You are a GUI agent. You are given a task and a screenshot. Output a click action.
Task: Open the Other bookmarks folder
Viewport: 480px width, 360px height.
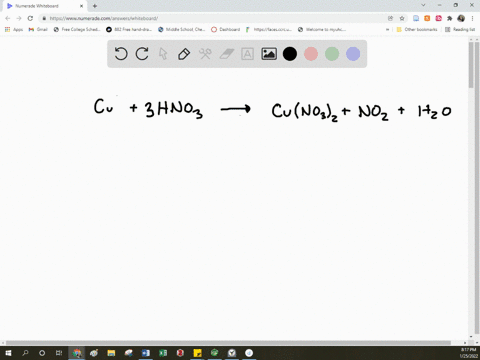[x=417, y=29]
